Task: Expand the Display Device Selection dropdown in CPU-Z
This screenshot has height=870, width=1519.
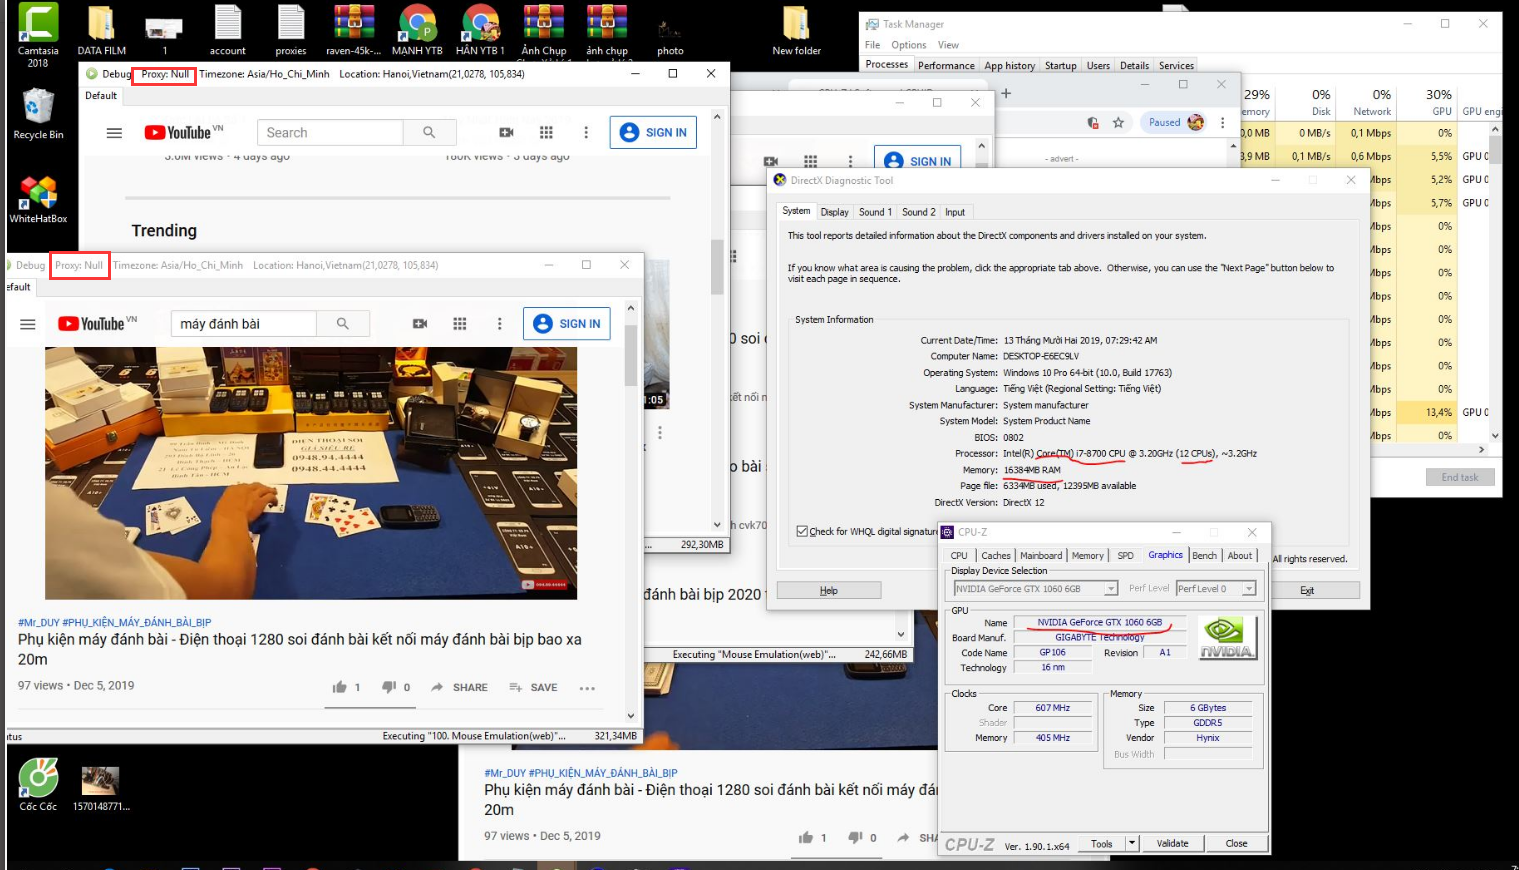Action: pos(1110,589)
